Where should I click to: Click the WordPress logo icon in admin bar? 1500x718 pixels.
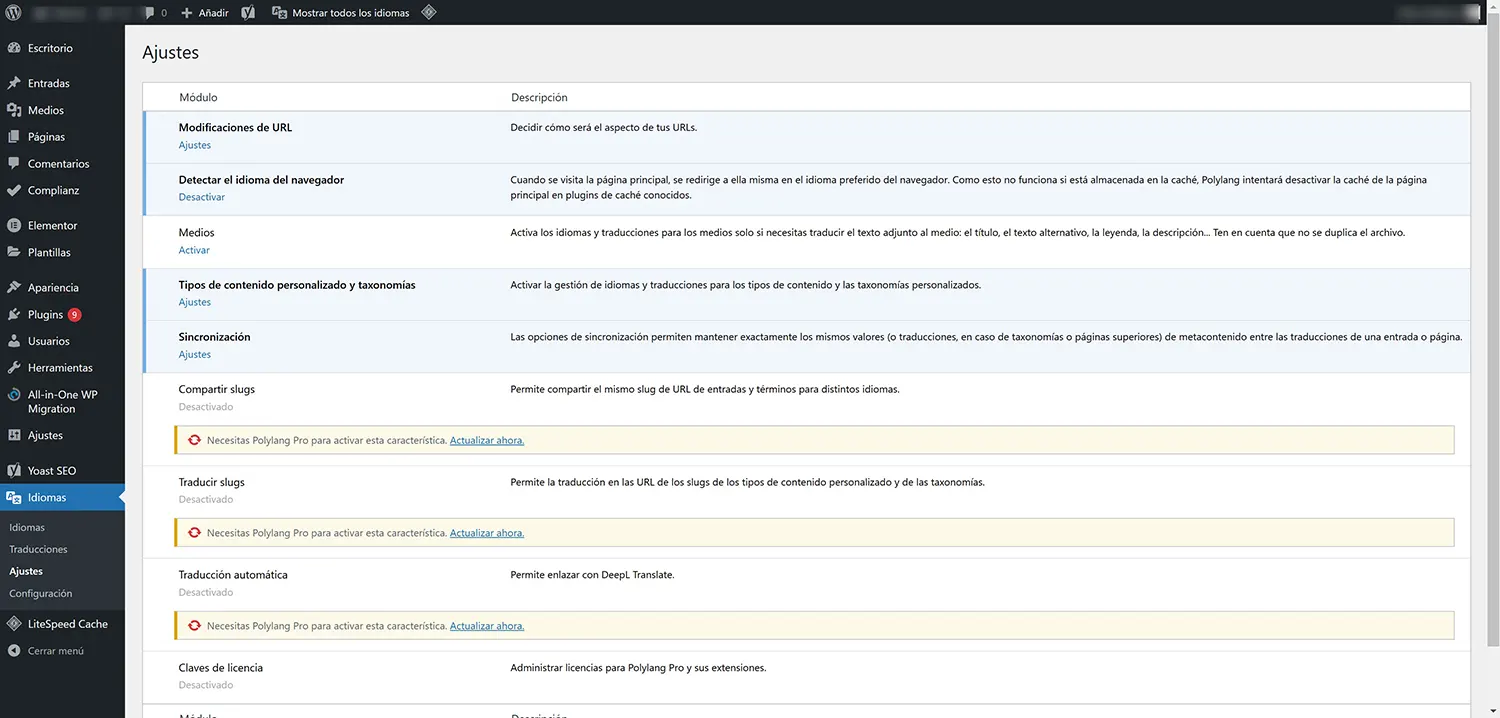pyautogui.click(x=13, y=13)
